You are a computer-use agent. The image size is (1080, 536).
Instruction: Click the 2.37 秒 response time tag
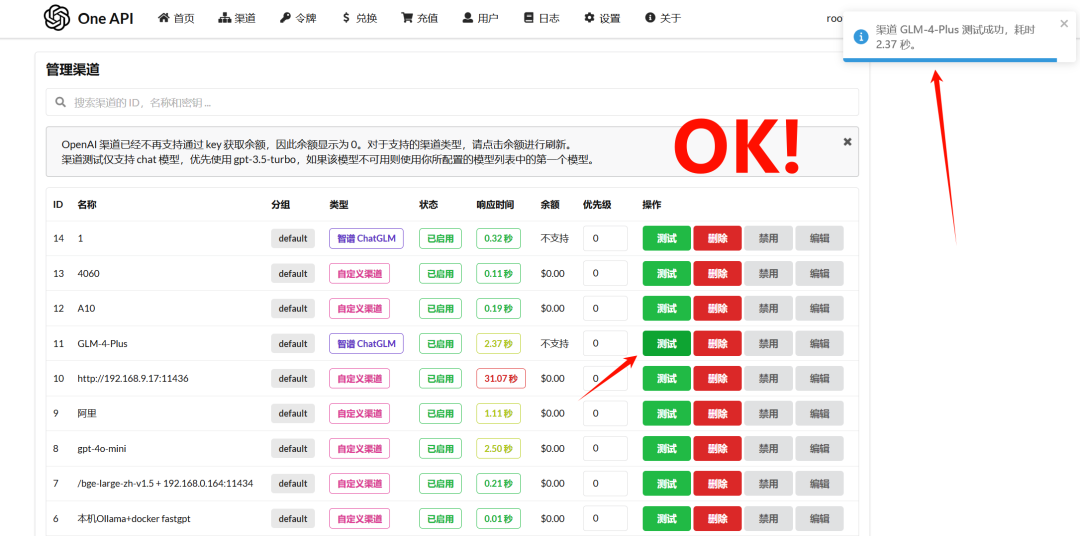click(498, 343)
